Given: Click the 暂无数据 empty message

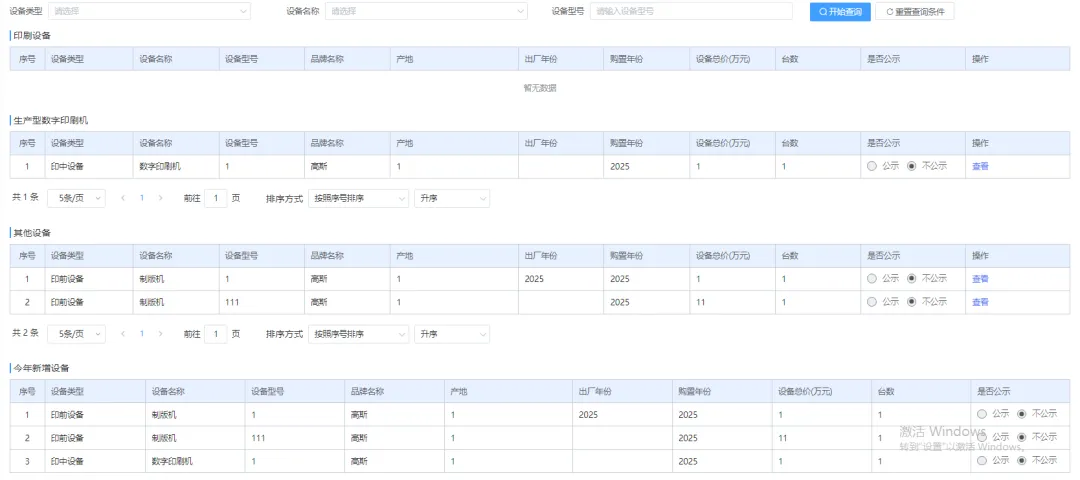Looking at the screenshot, I should 540,88.
